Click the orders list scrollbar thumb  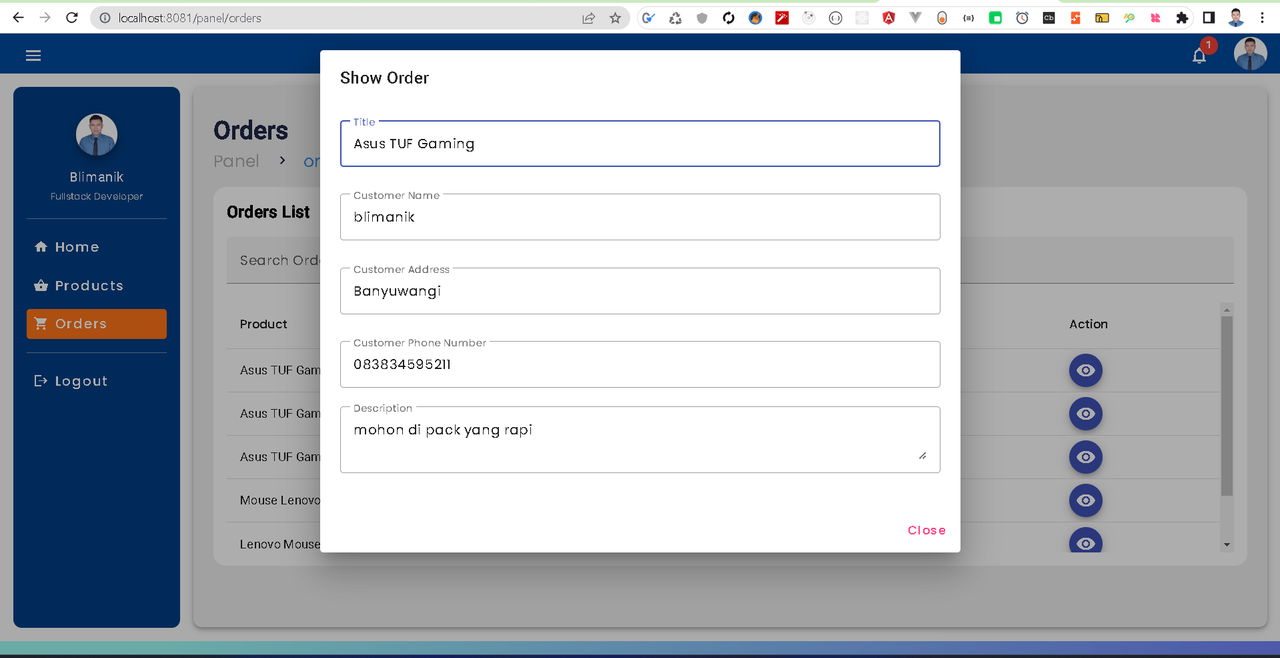(x=1227, y=406)
